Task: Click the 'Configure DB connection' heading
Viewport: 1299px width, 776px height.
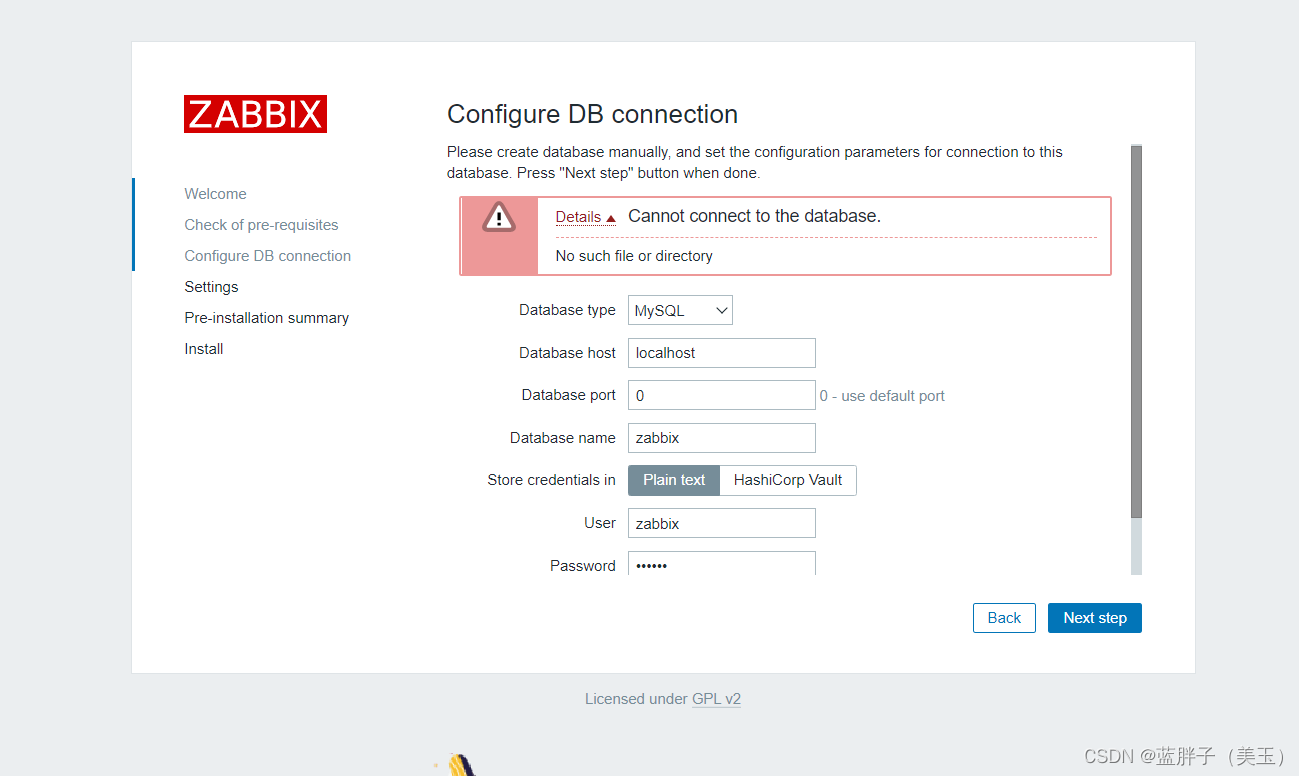Action: coord(592,114)
